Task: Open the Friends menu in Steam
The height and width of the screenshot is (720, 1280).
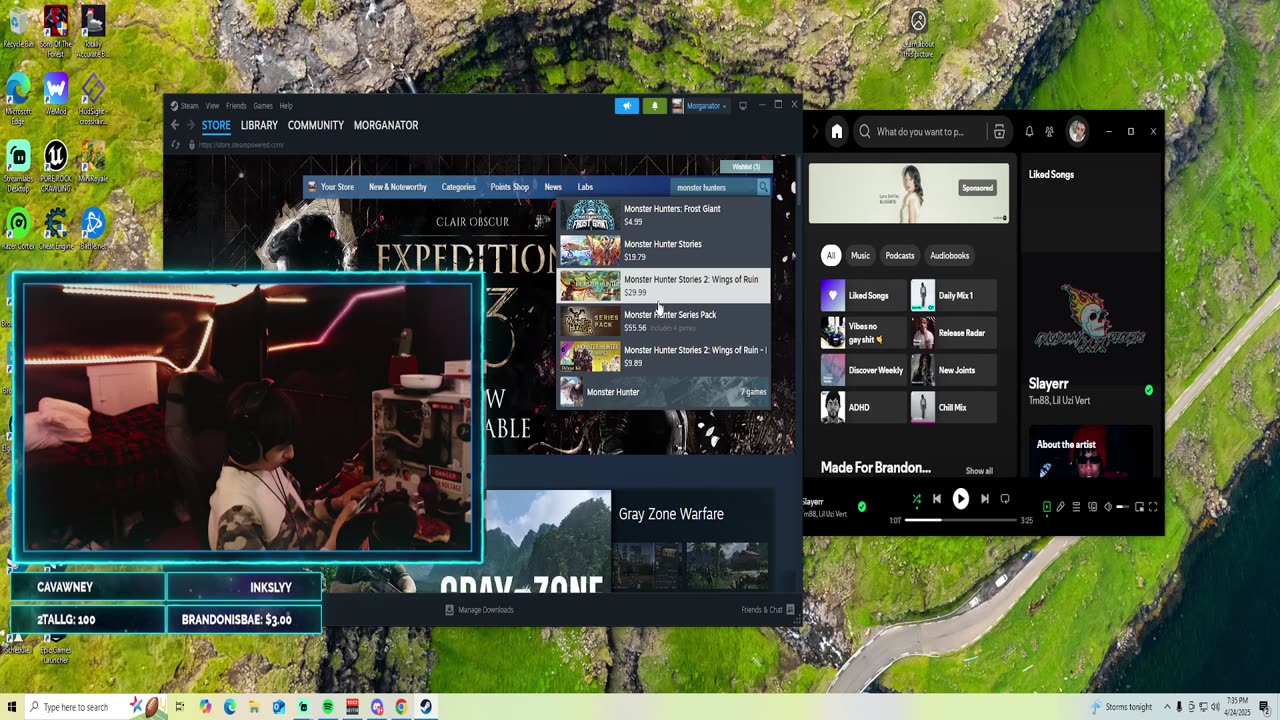Action: tap(236, 106)
